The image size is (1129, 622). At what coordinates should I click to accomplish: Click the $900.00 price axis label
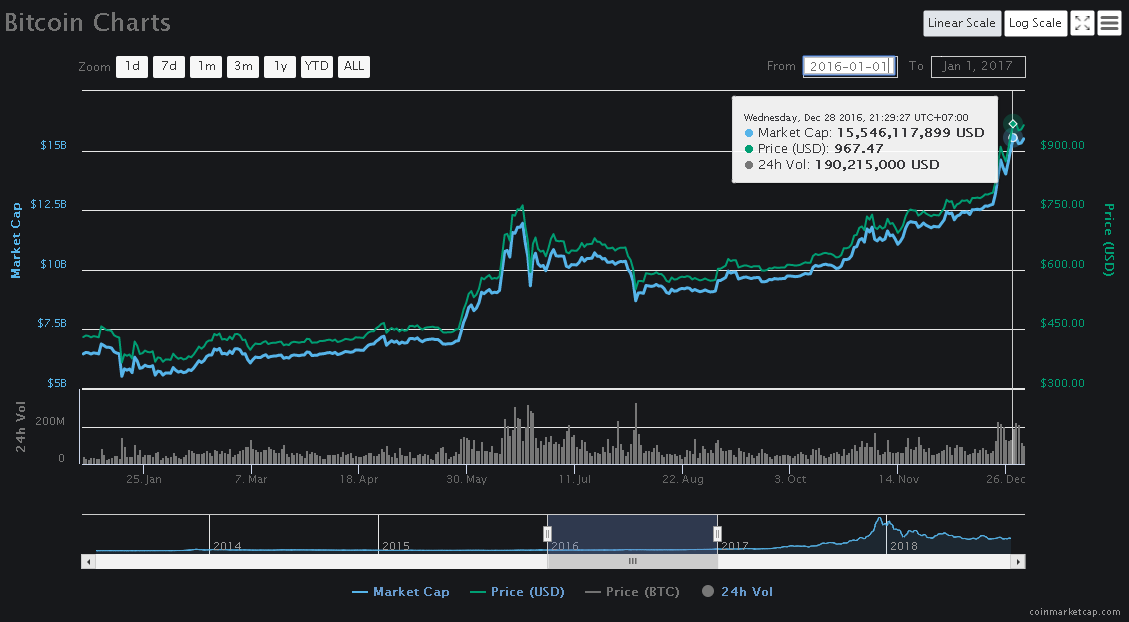[x=1063, y=145]
